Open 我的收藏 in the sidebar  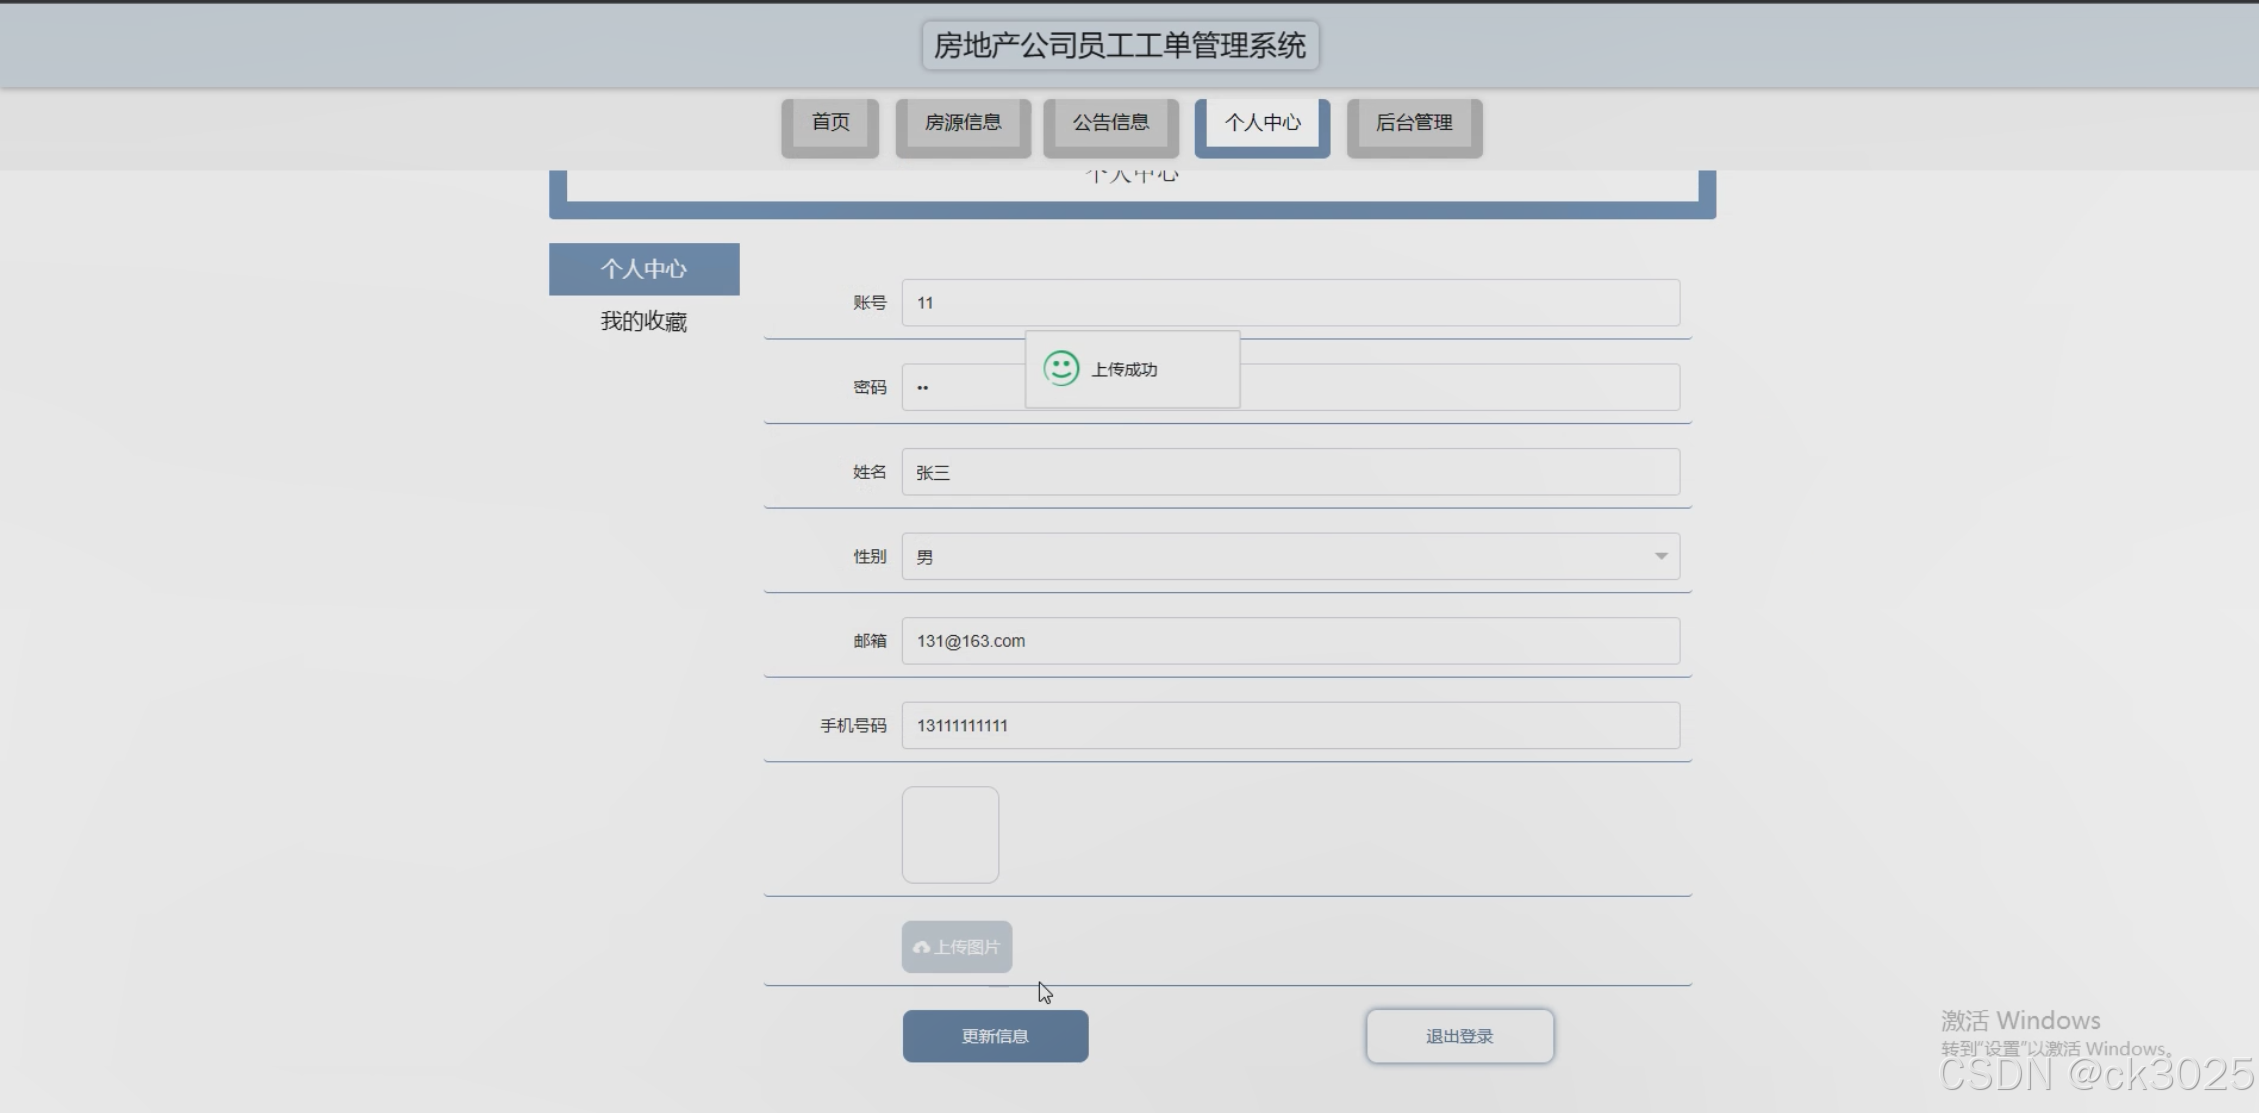pyautogui.click(x=644, y=321)
